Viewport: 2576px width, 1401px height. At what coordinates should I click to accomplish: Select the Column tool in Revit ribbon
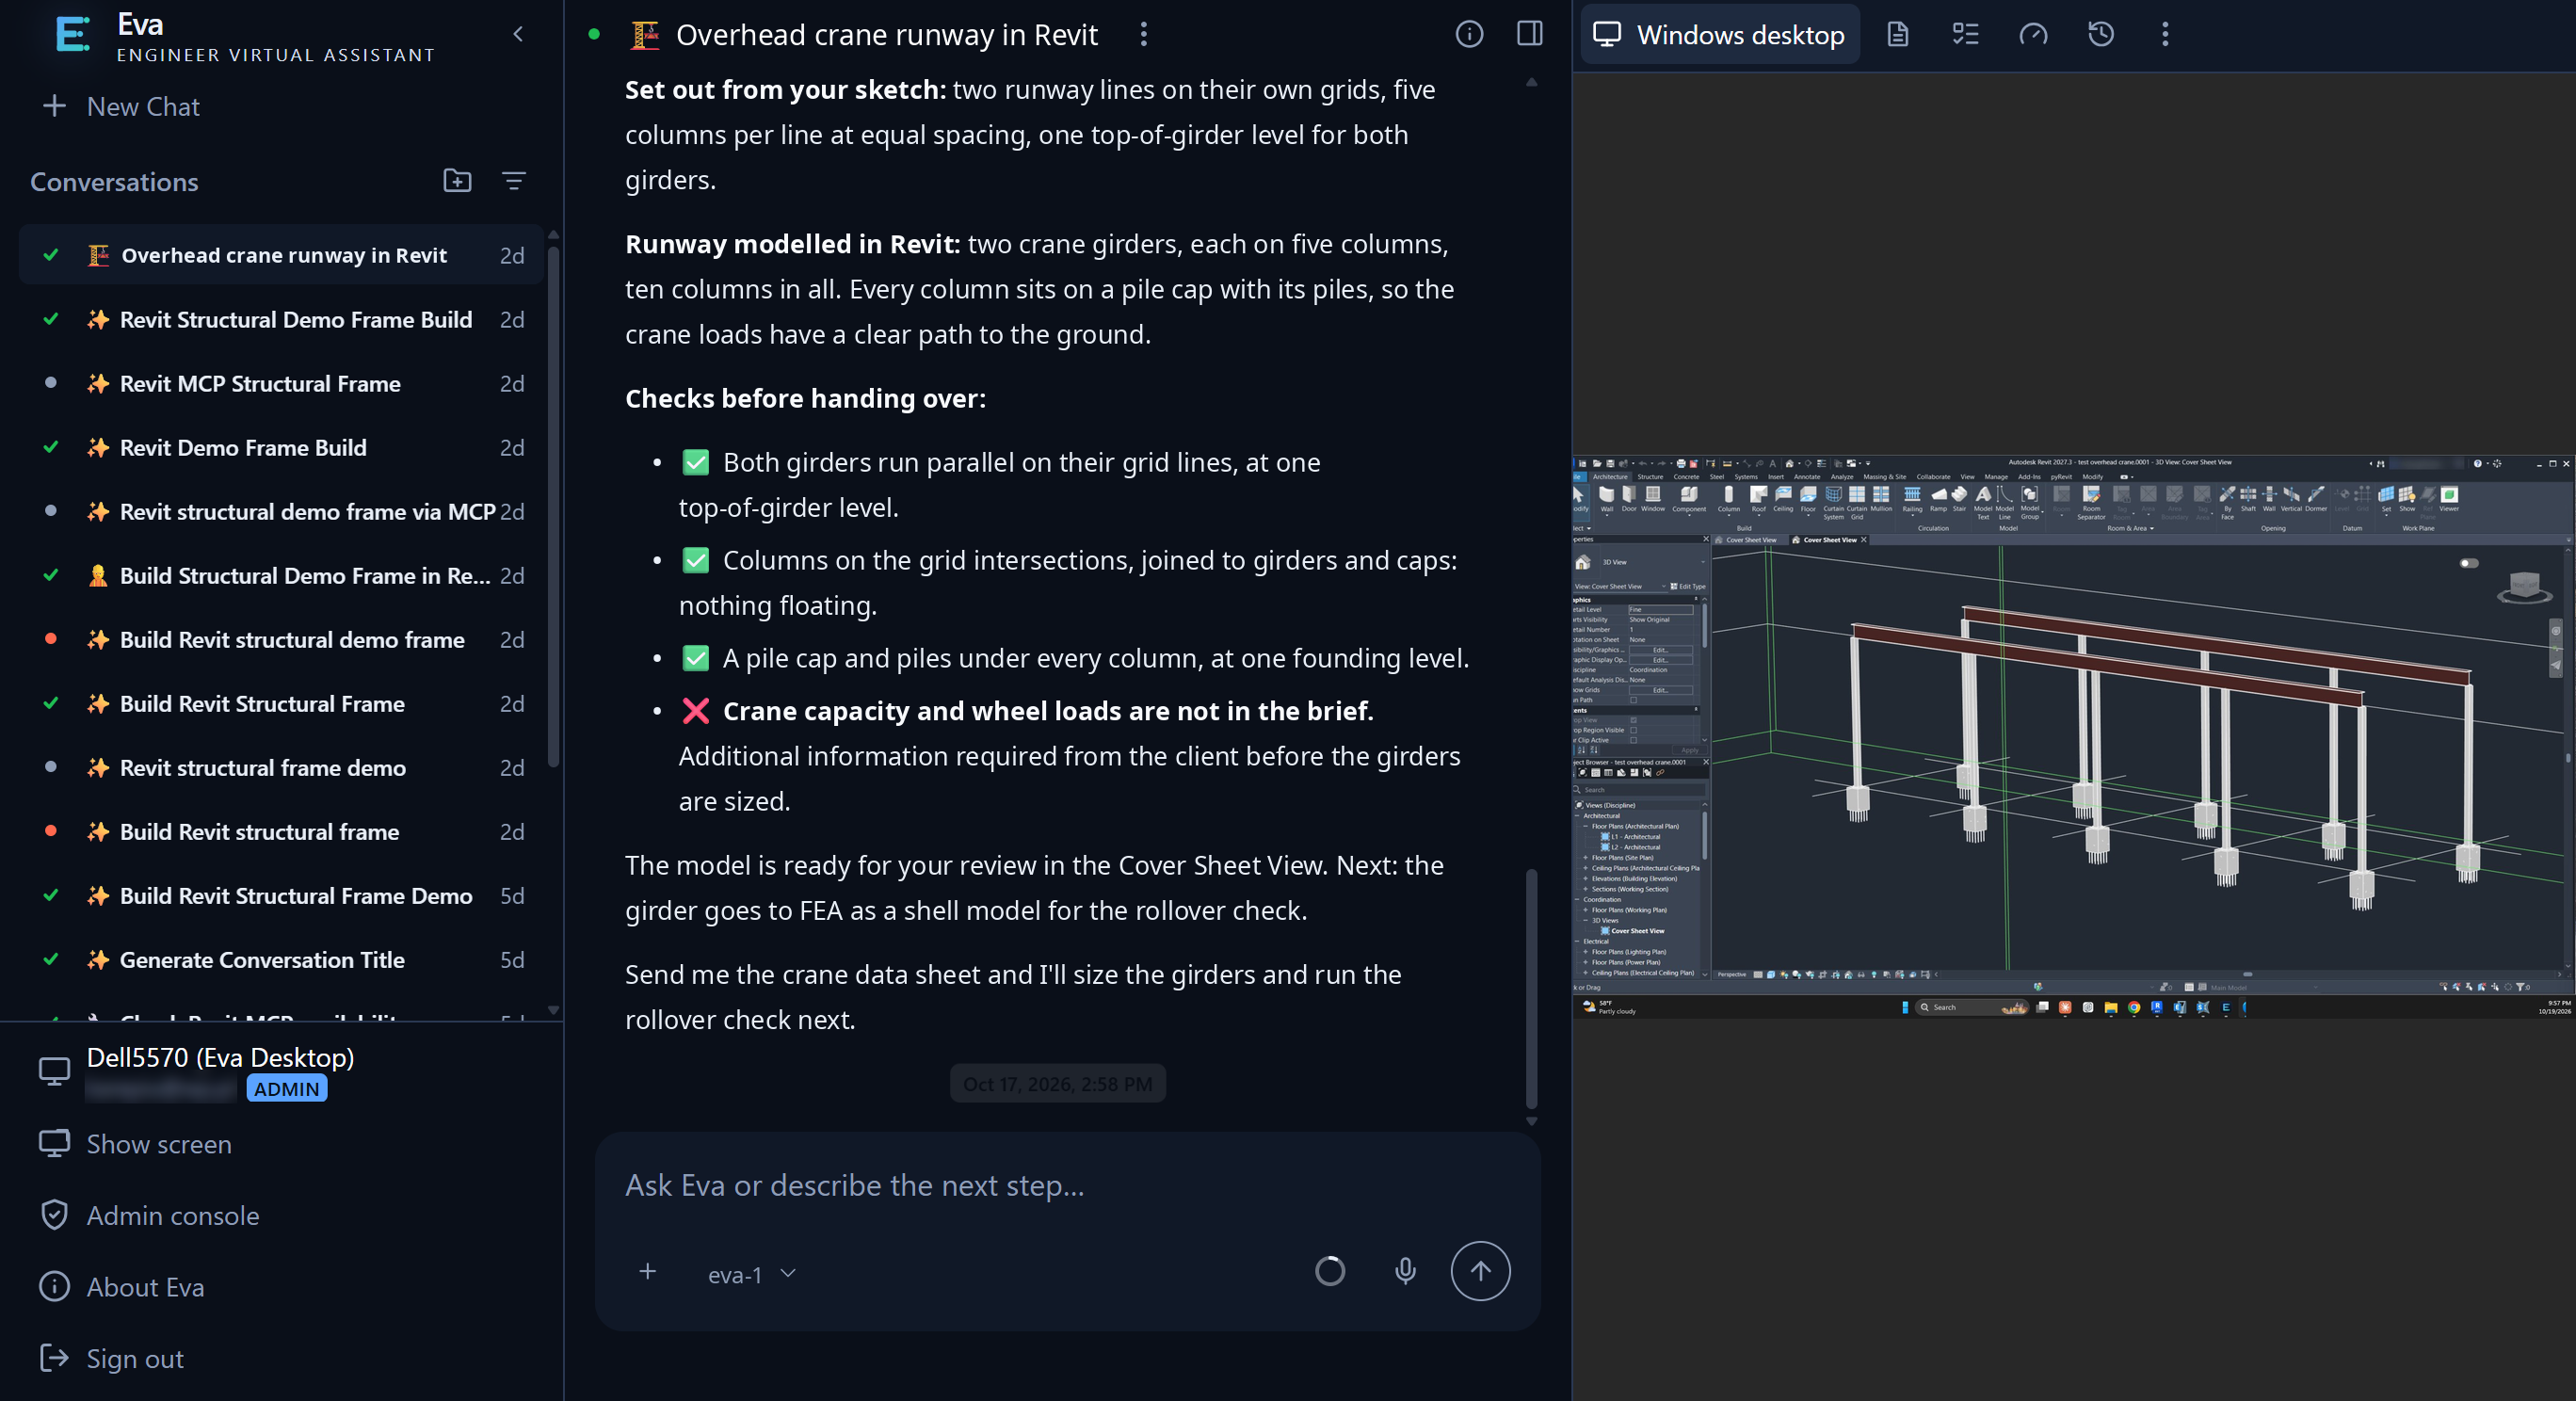point(1728,499)
